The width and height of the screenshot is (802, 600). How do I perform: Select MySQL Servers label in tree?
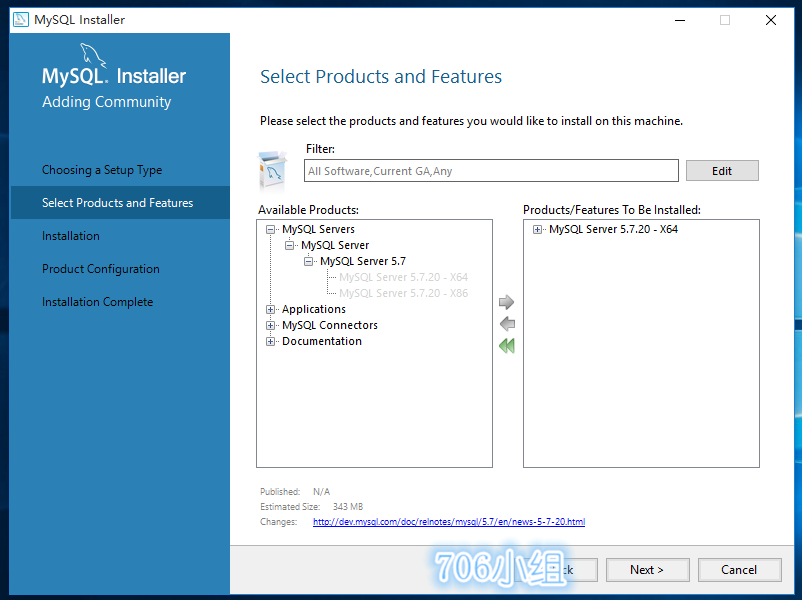(x=318, y=229)
